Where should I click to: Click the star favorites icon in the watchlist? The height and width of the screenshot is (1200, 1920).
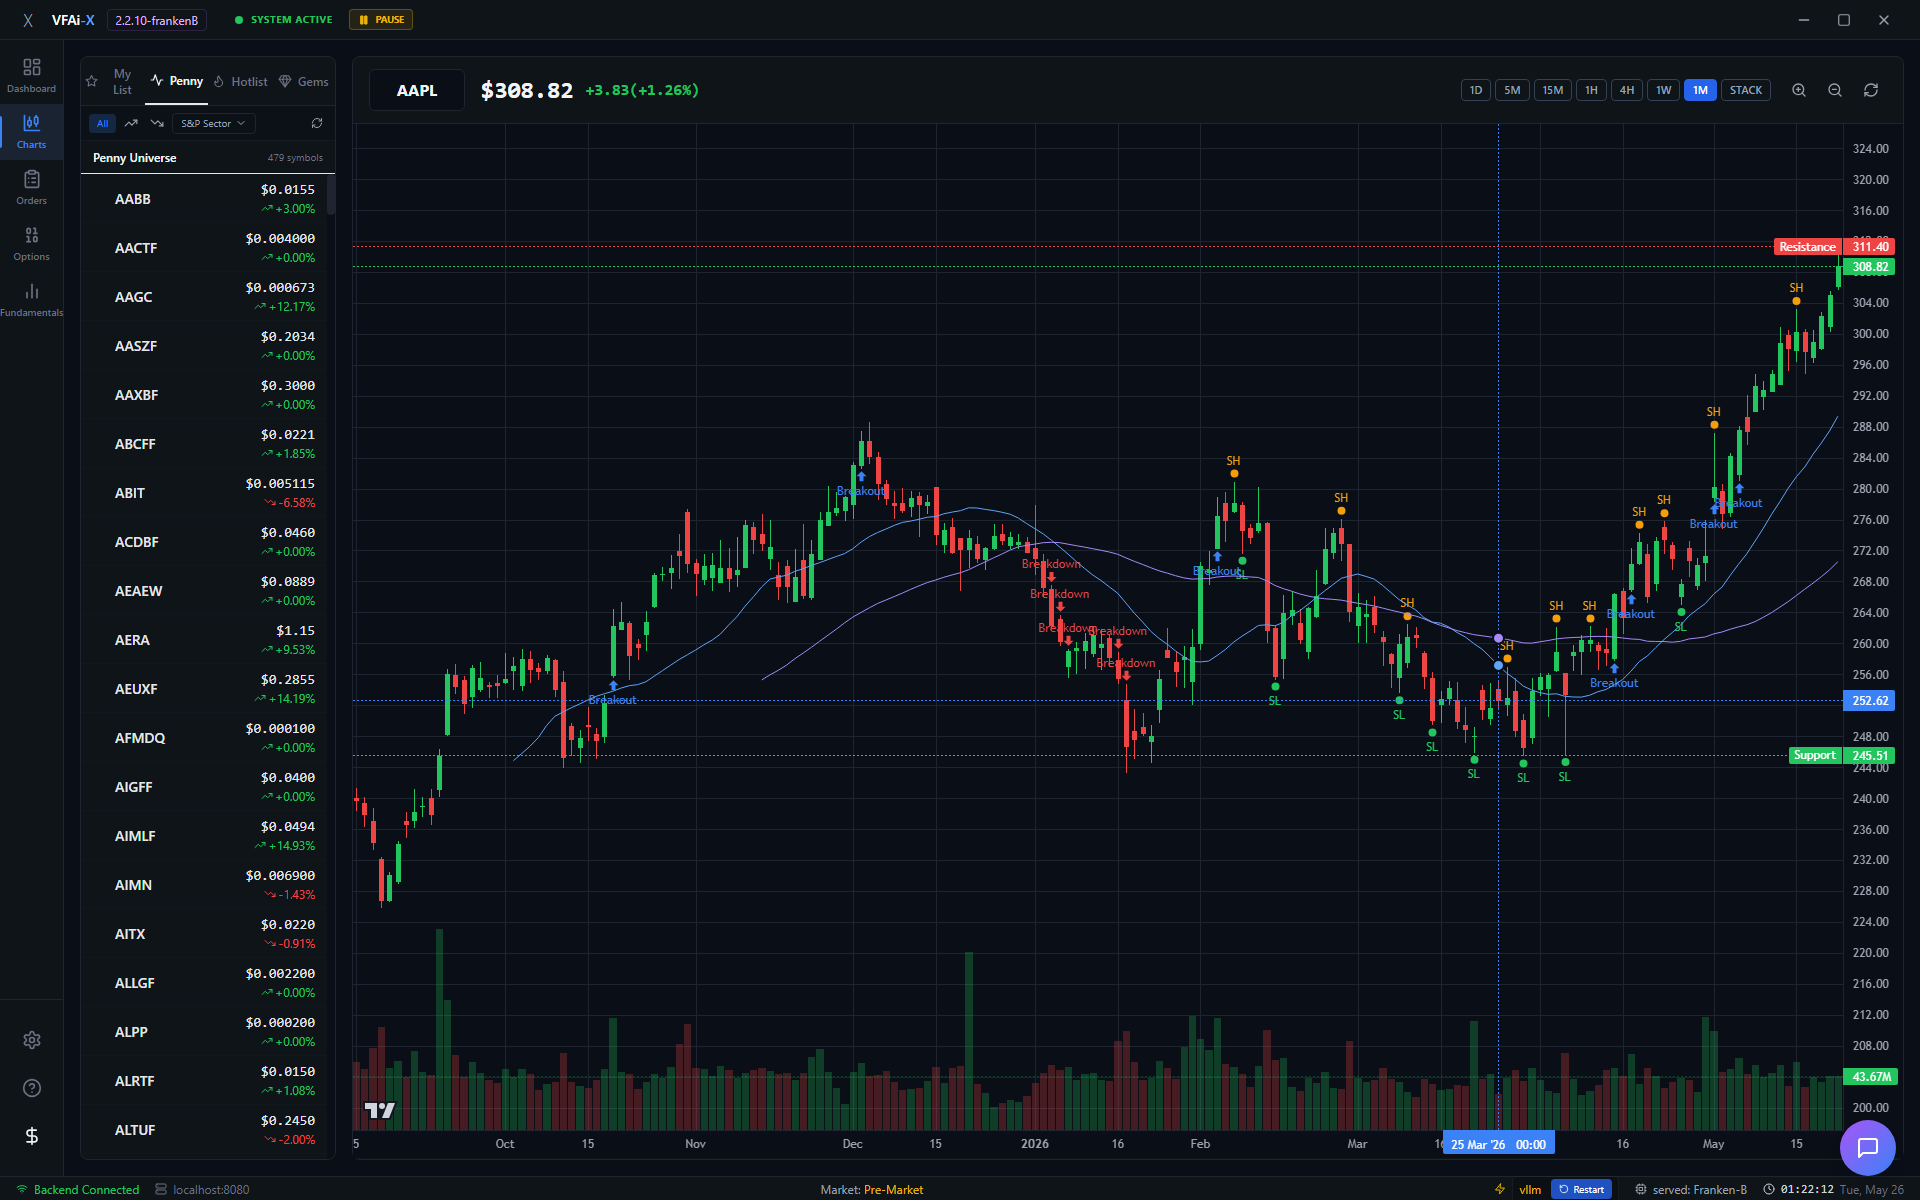(92, 82)
